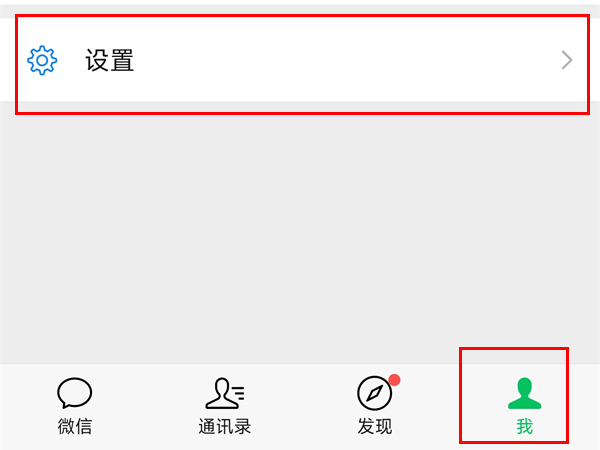Tap the chat bubble icon for 微信
Screen dimensions: 600x450
pyautogui.click(x=75, y=393)
